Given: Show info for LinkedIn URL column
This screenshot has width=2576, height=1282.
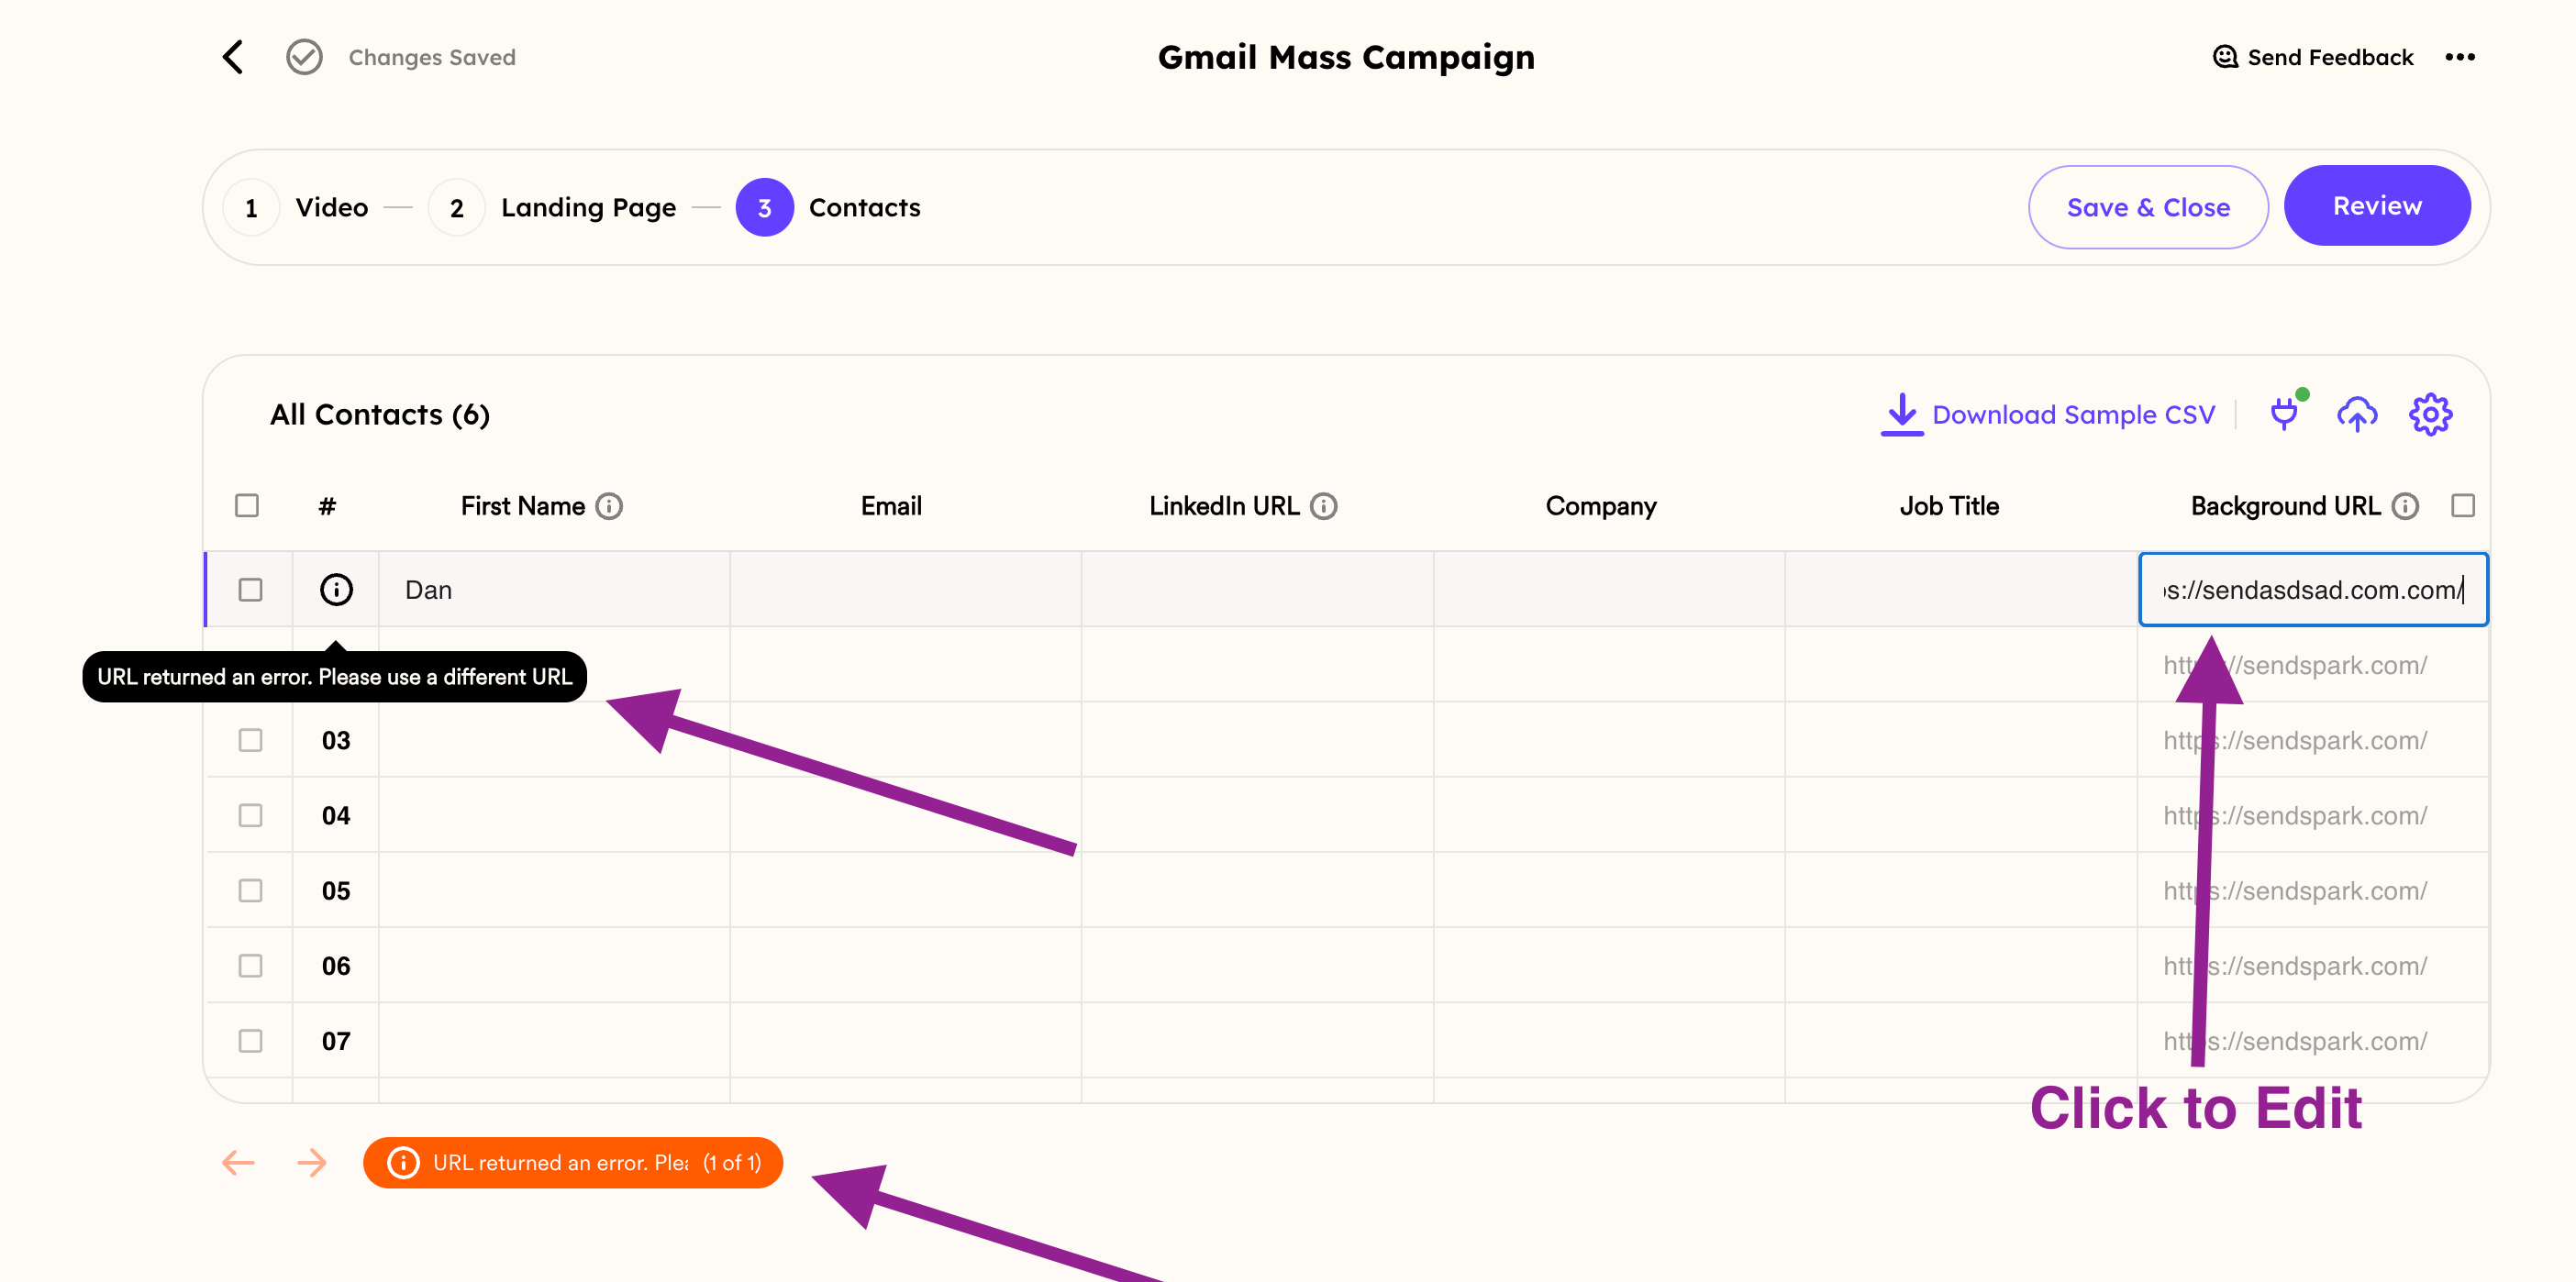Looking at the screenshot, I should pyautogui.click(x=1324, y=506).
